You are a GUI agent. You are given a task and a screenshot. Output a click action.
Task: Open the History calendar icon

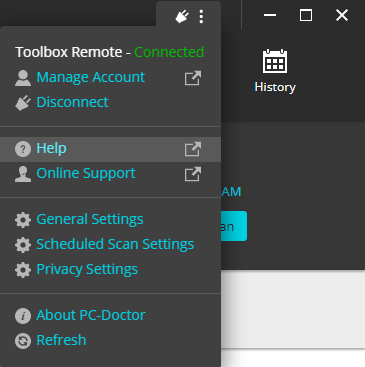click(x=275, y=61)
